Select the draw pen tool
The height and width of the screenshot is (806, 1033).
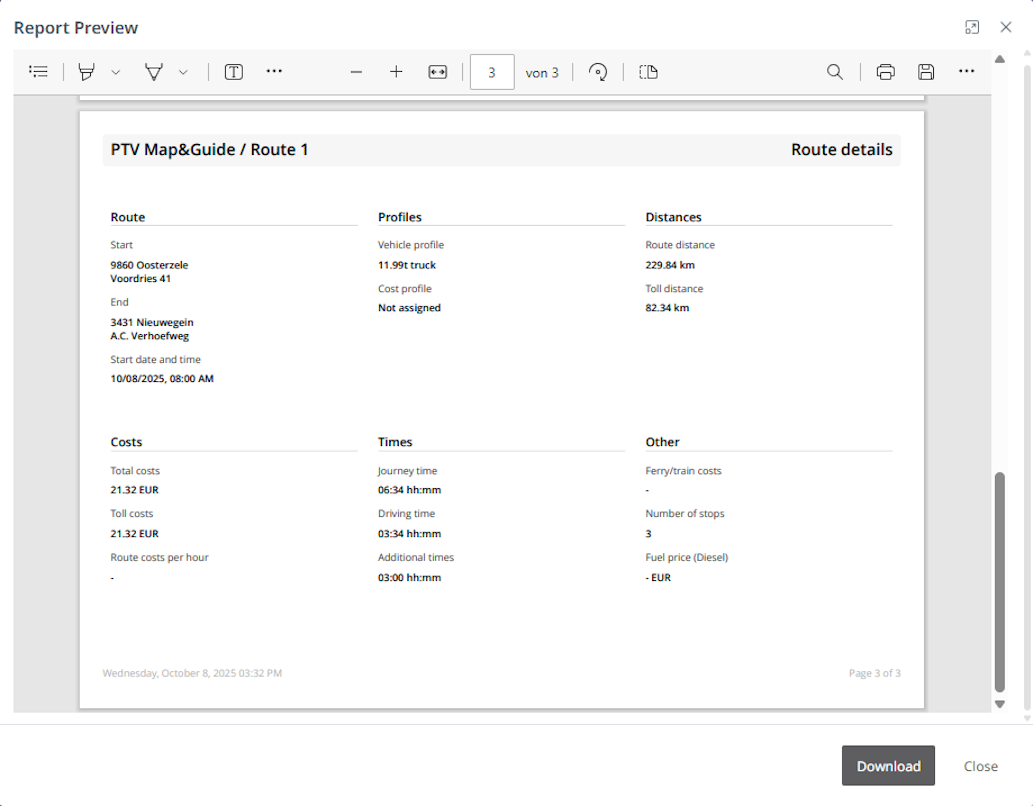[154, 72]
